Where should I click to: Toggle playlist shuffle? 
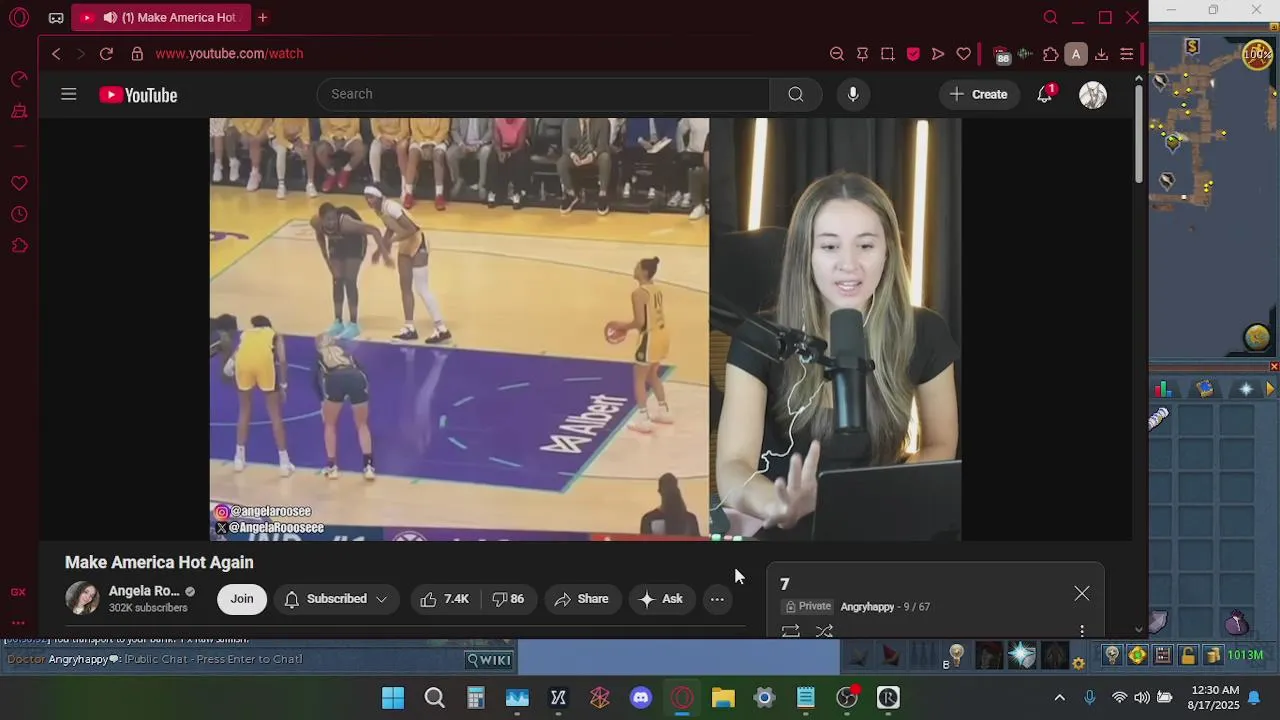(x=824, y=631)
